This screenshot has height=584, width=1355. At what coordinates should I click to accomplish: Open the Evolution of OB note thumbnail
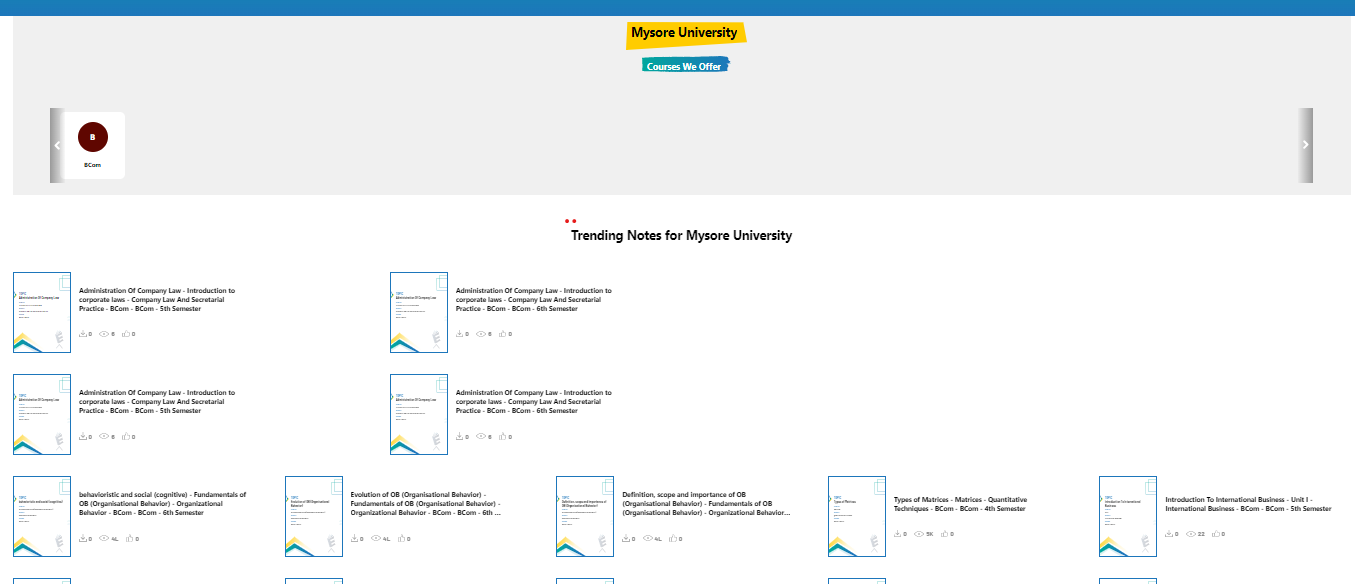tap(314, 516)
